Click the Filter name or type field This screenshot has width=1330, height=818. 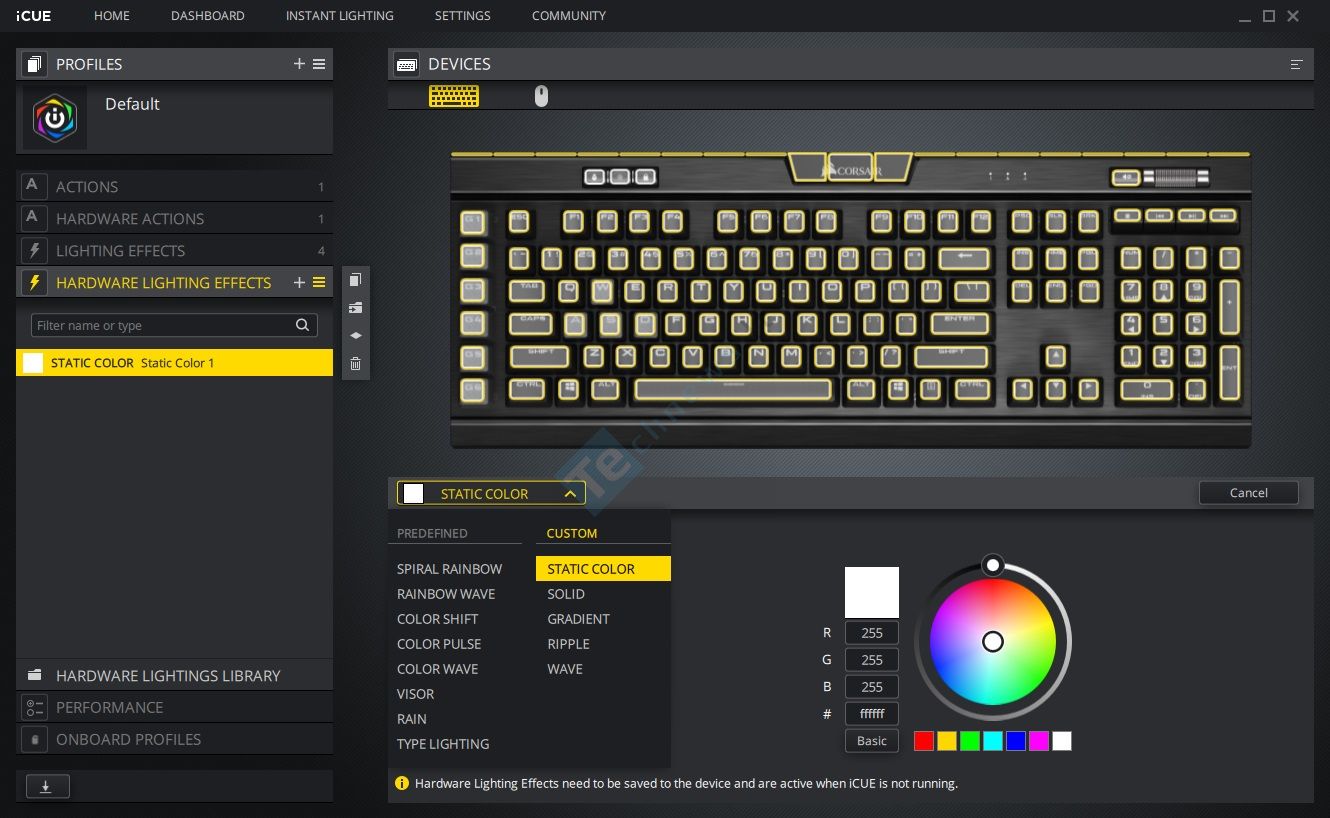tap(163, 325)
